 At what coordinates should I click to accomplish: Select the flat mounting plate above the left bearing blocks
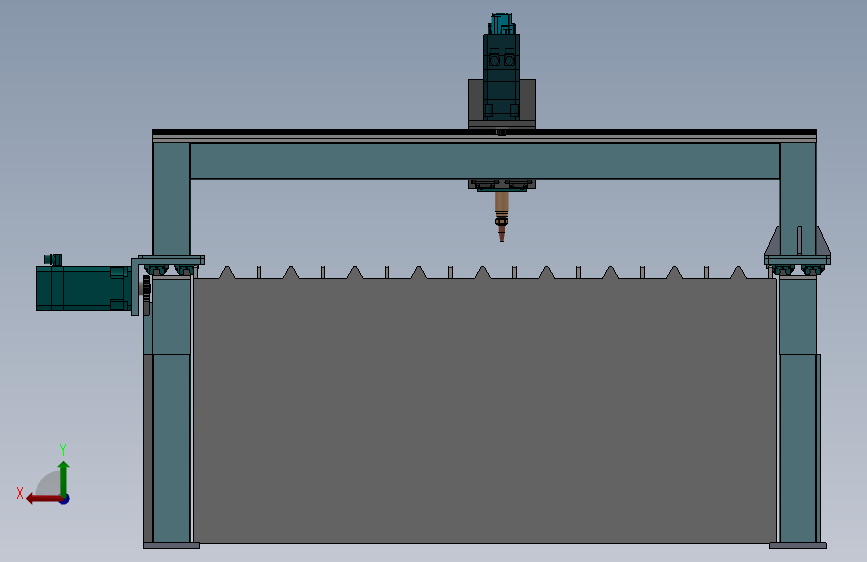pyautogui.click(x=171, y=260)
